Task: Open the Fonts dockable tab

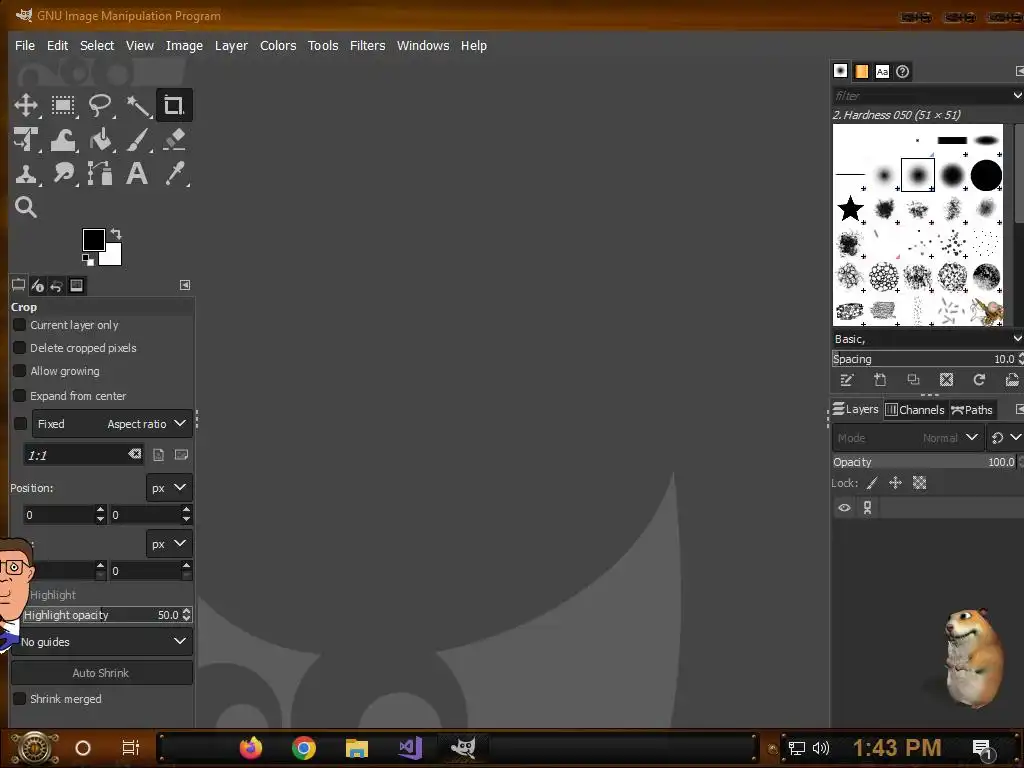Action: (x=882, y=71)
